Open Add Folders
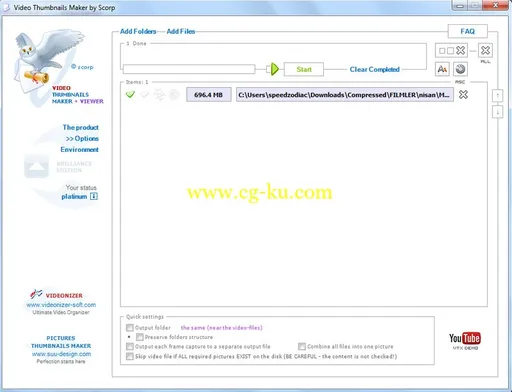Image resolution: width=512 pixels, height=392 pixels. pyautogui.click(x=138, y=31)
